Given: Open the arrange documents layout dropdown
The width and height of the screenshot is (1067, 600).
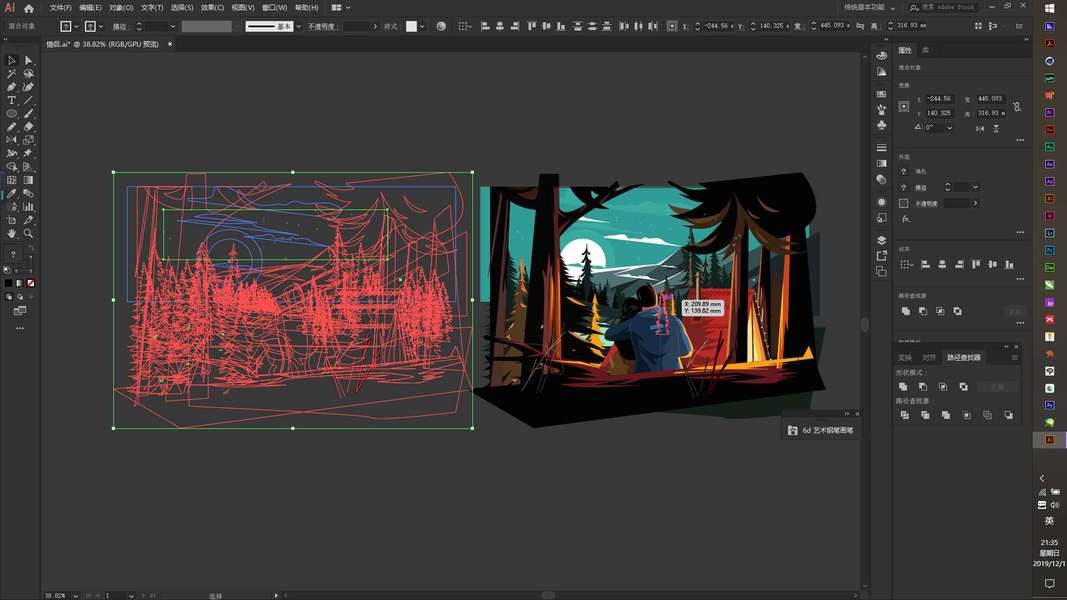Looking at the screenshot, I should click(x=341, y=7).
